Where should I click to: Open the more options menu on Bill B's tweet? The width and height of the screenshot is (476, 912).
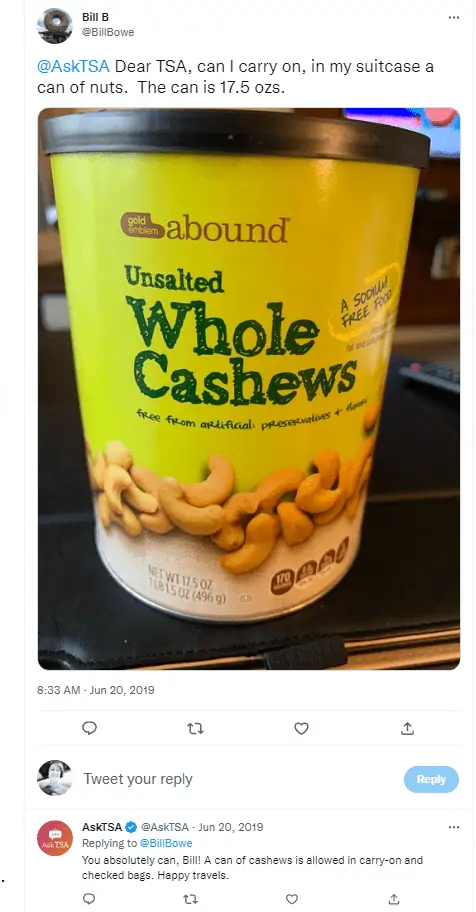454,17
